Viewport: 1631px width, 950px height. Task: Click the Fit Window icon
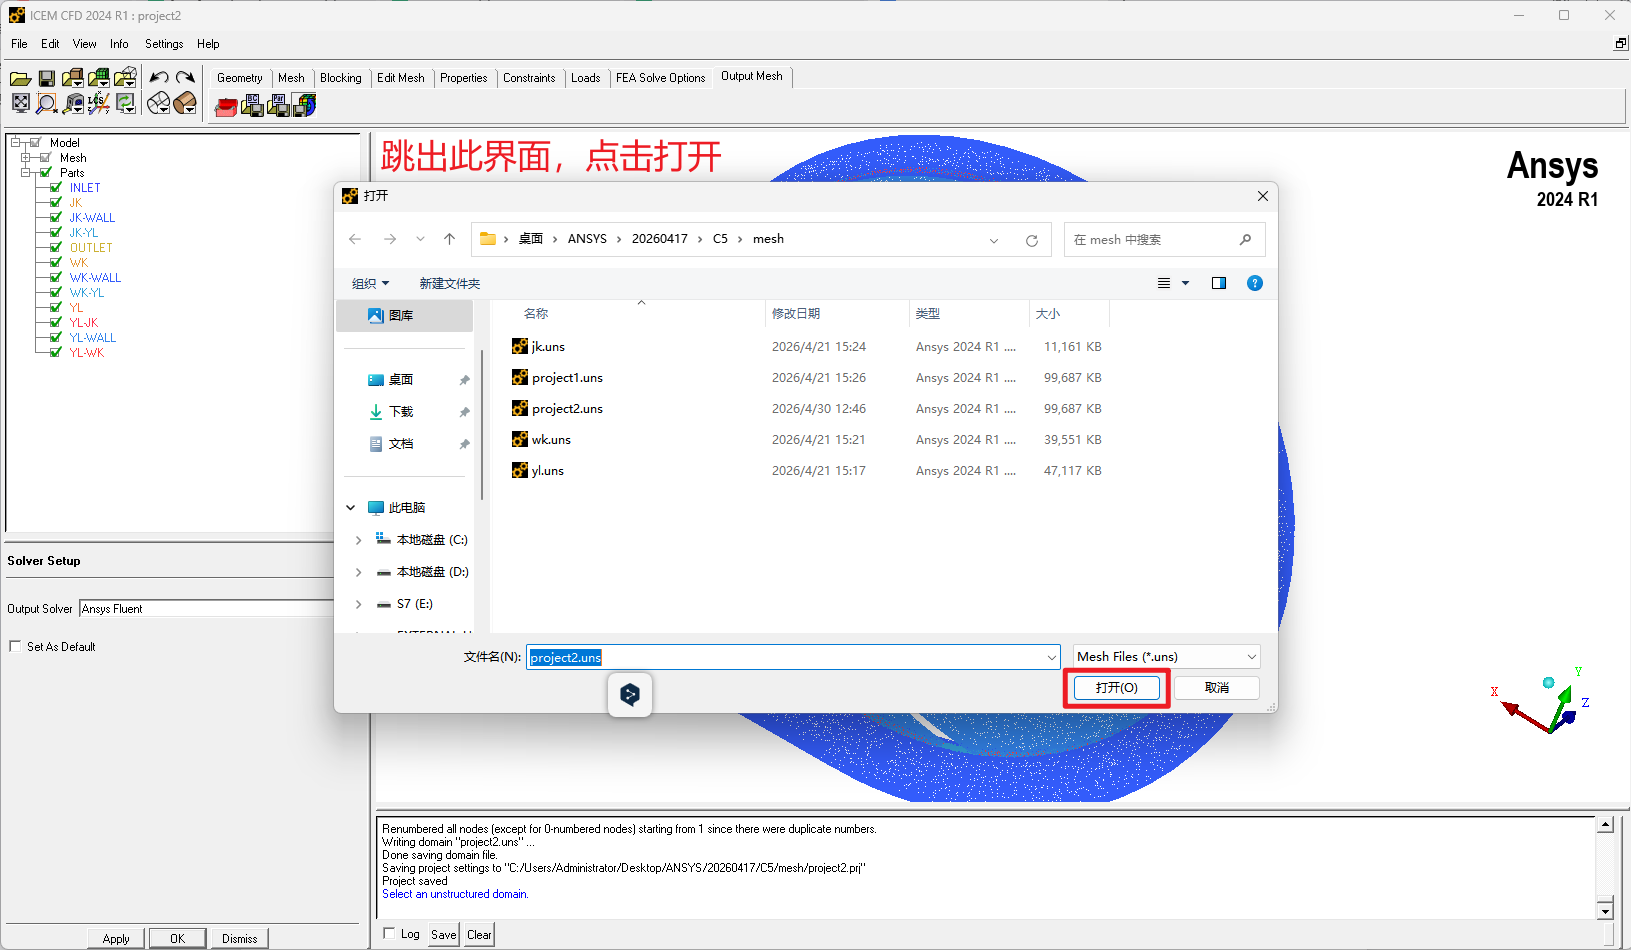coord(20,103)
